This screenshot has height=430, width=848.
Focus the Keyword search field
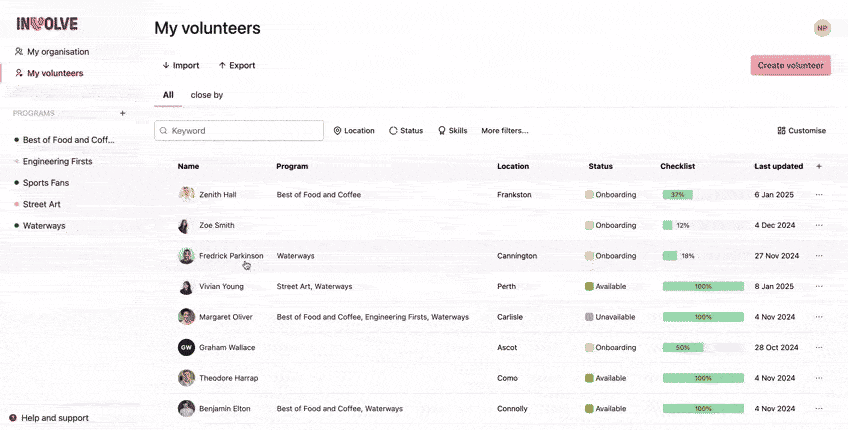pos(240,131)
